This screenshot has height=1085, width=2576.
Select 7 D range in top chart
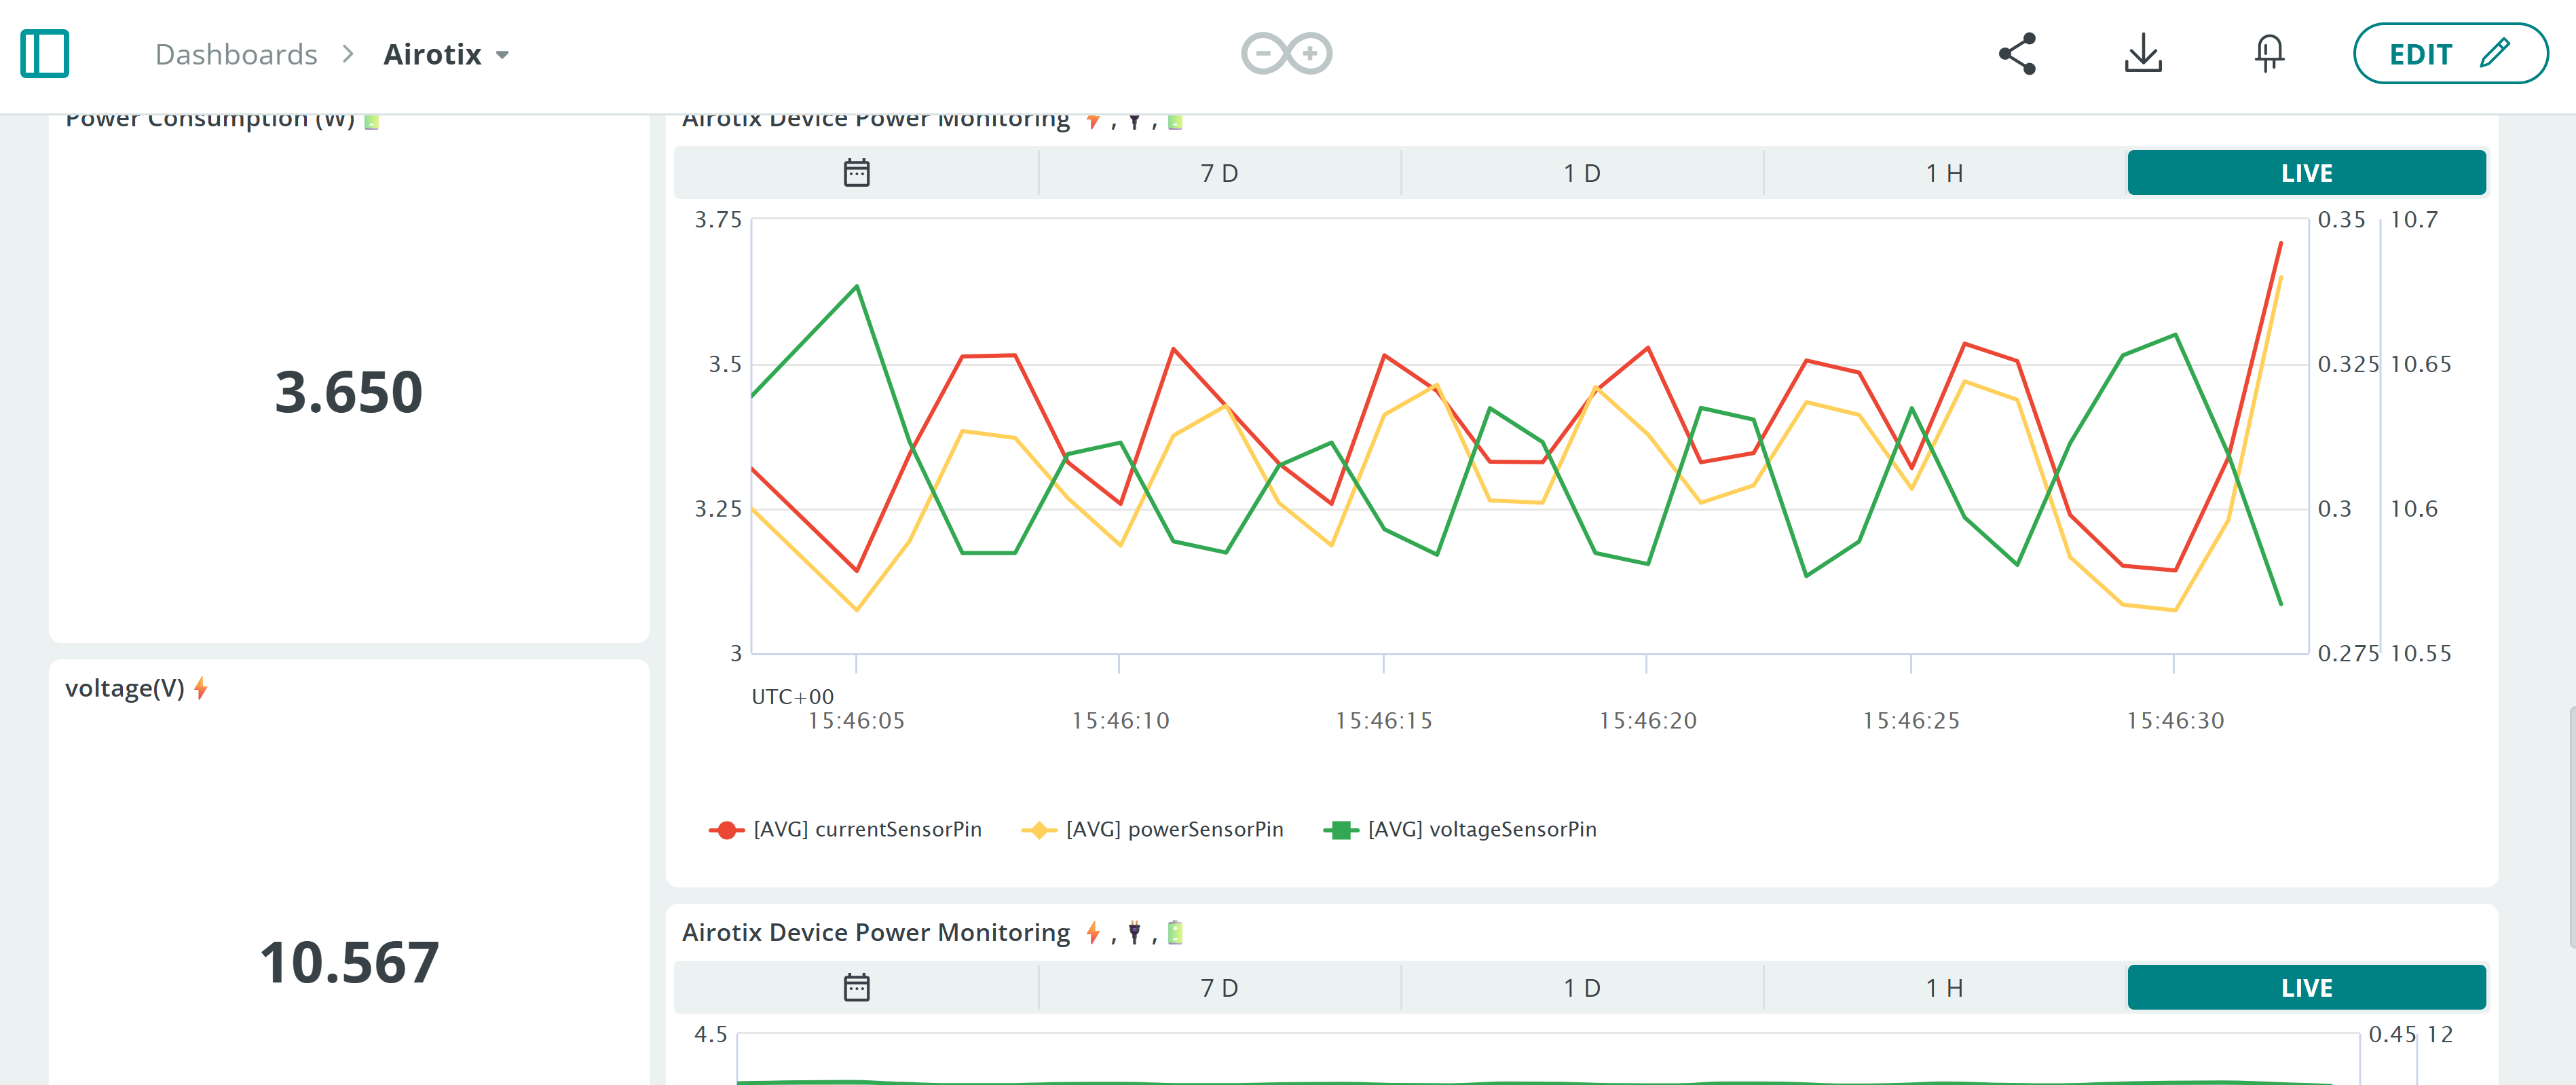1219,173
